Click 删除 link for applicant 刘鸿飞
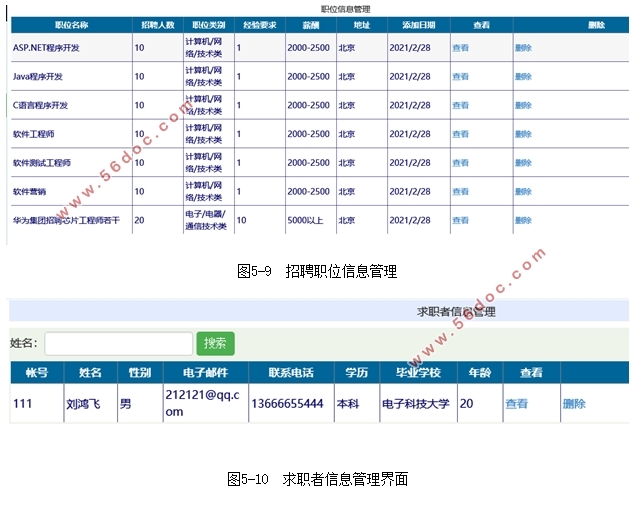Screen dimensions: 637x530 [574, 404]
